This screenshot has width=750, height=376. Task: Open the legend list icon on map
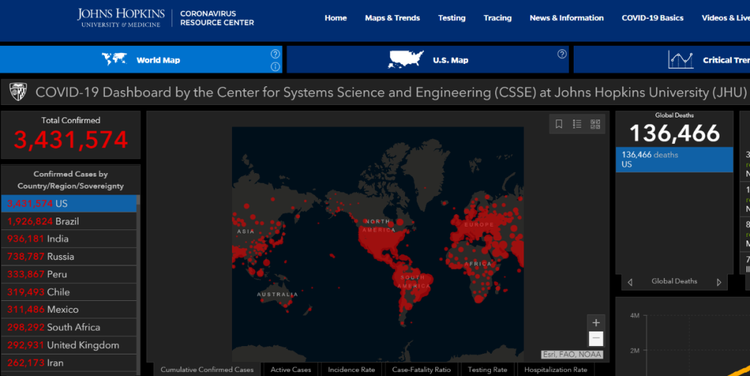pos(577,124)
